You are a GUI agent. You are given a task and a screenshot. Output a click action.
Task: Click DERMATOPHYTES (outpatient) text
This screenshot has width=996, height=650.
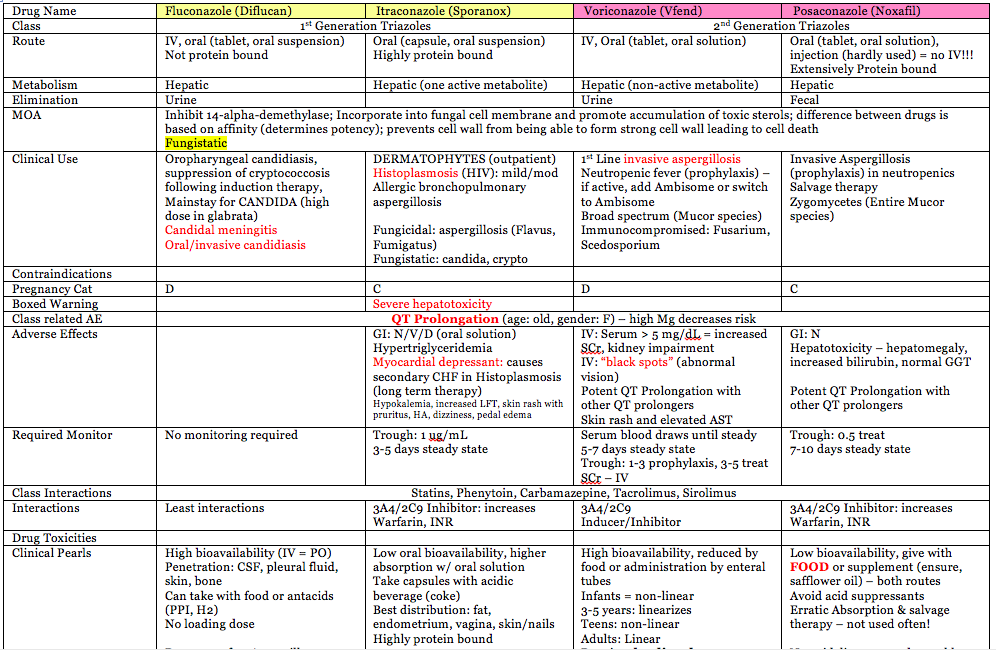(x=464, y=159)
